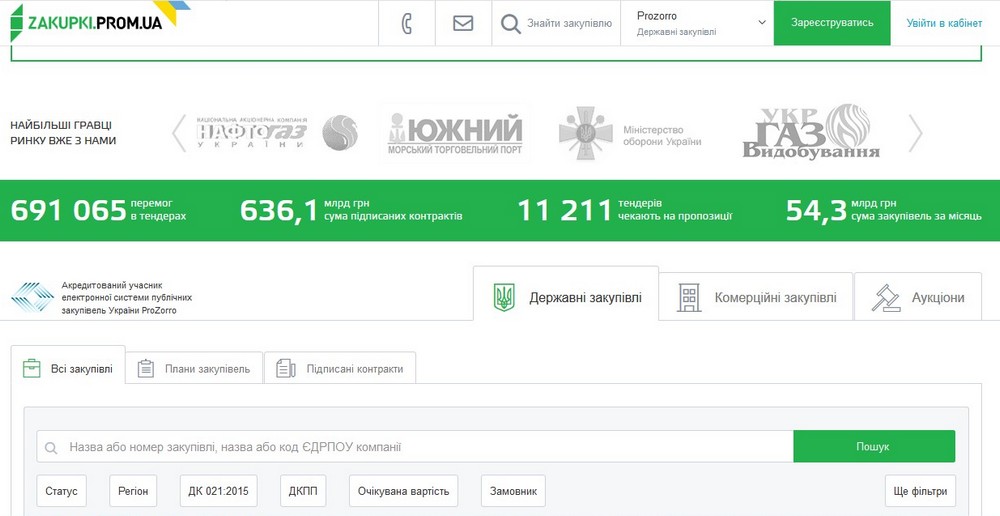
Task: Expand the Регіон filter
Action: coord(133,491)
